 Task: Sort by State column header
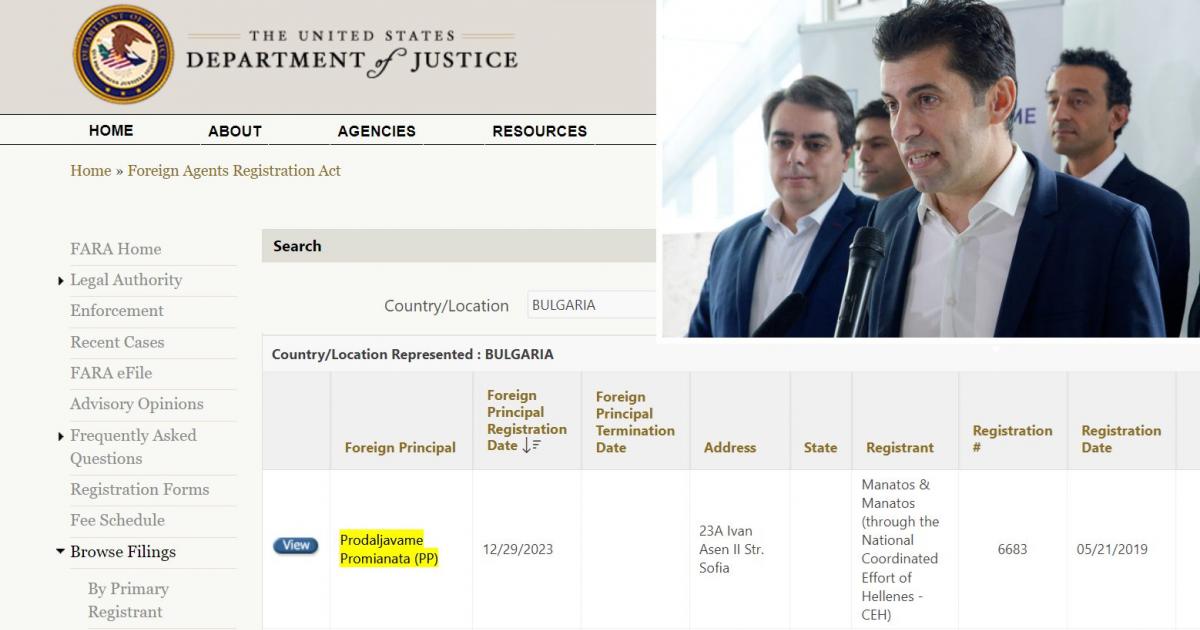click(821, 447)
